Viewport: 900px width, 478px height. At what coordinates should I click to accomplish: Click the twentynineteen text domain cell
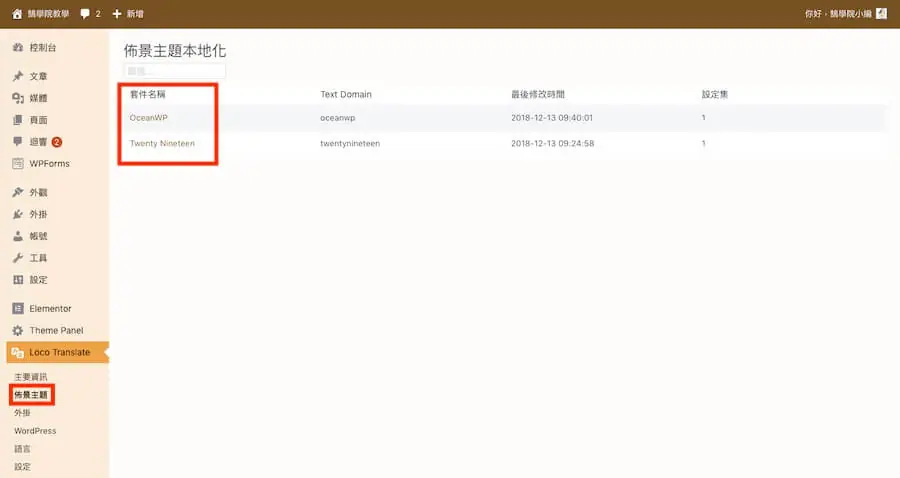(x=350, y=143)
